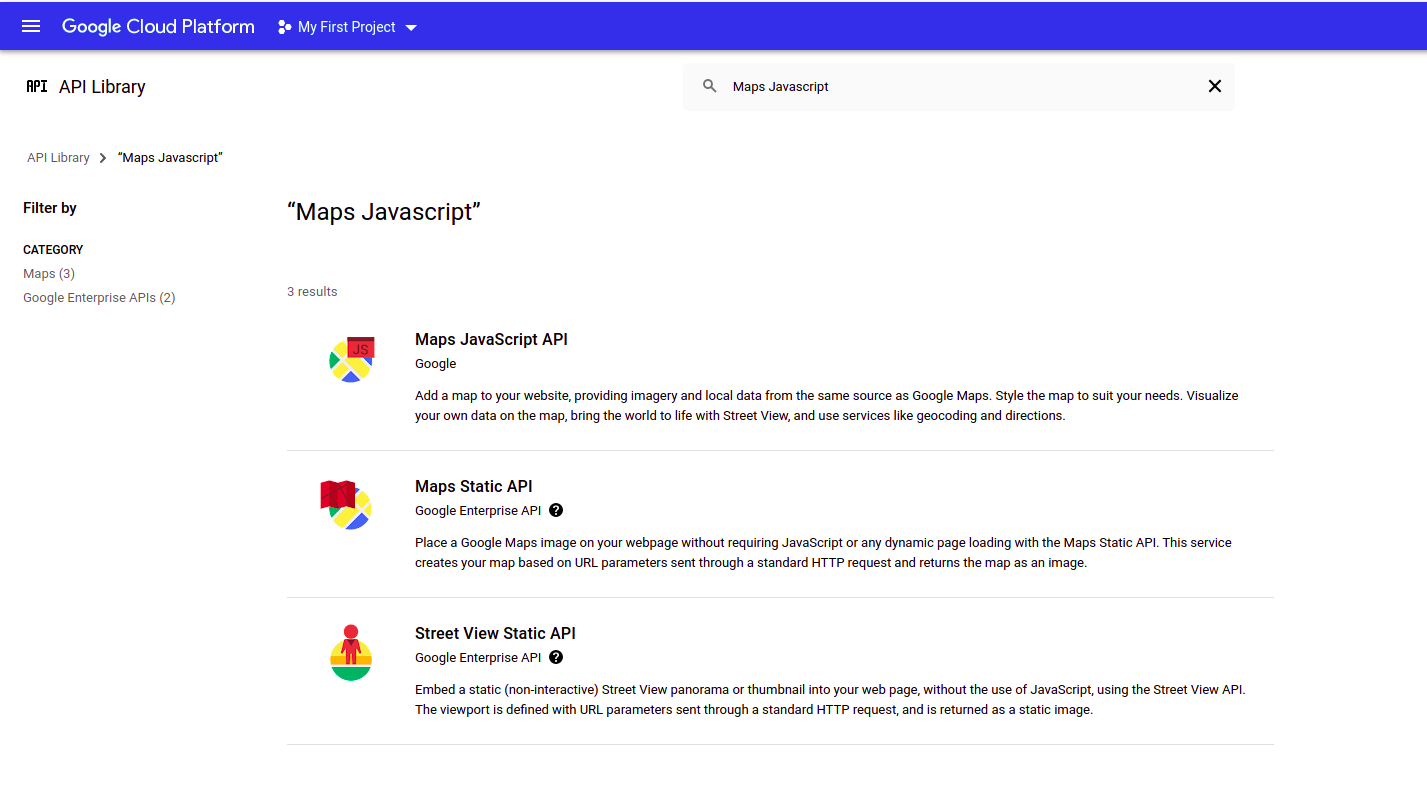Click the search magnifier icon
Screen dimensions: 1427x804
tap(710, 86)
